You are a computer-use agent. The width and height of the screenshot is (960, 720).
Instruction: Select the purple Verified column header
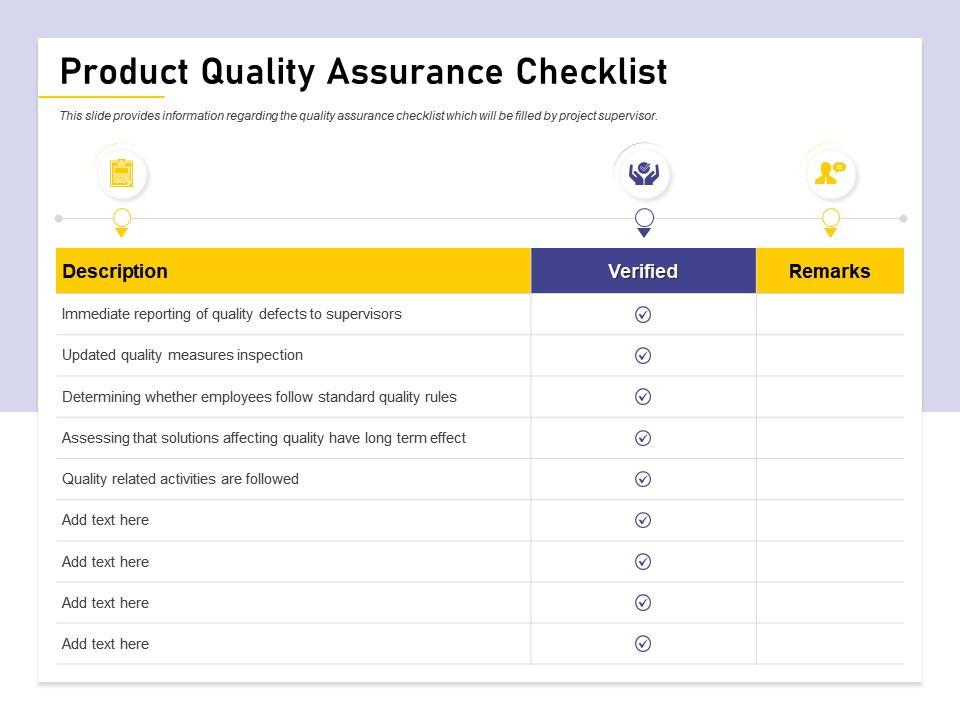(x=643, y=271)
